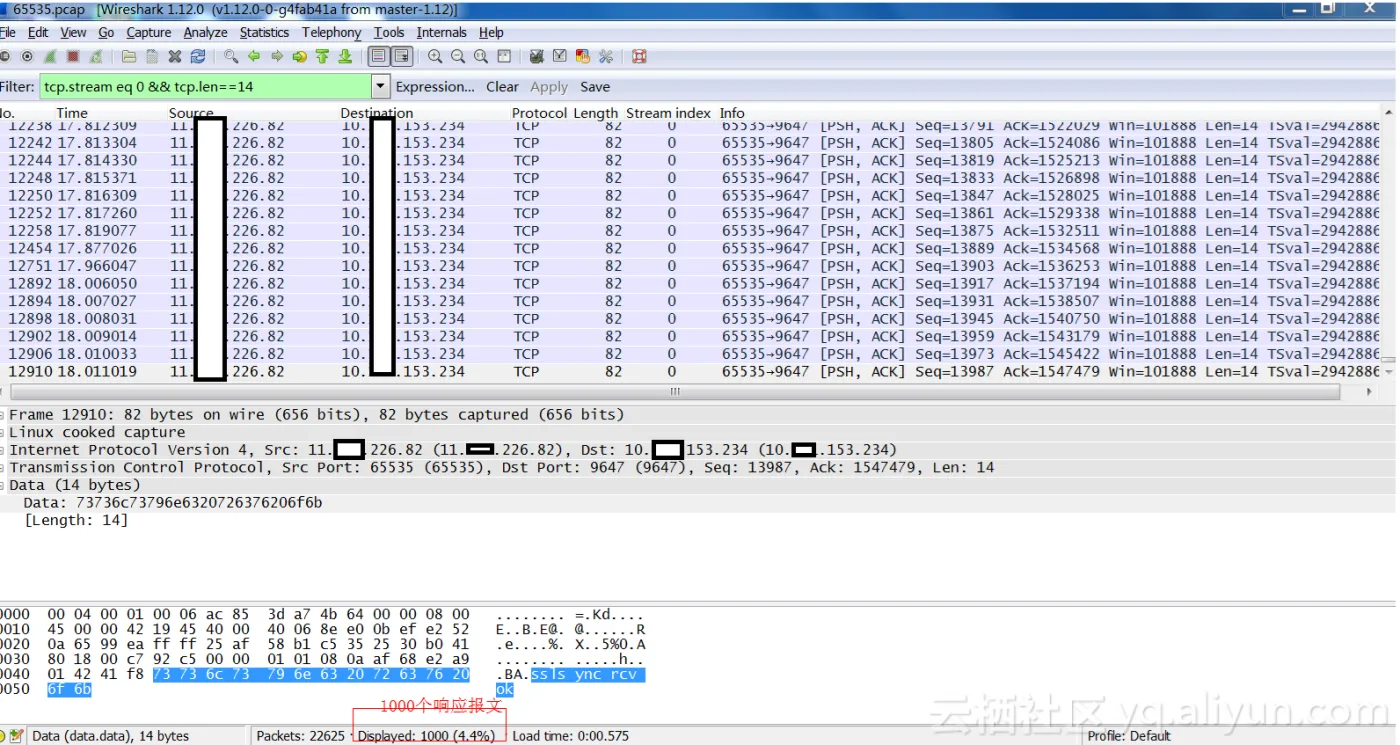Image resolution: width=1400 pixels, height=745 pixels.
Task: Select packet number 12910 row
Action: tap(690, 371)
